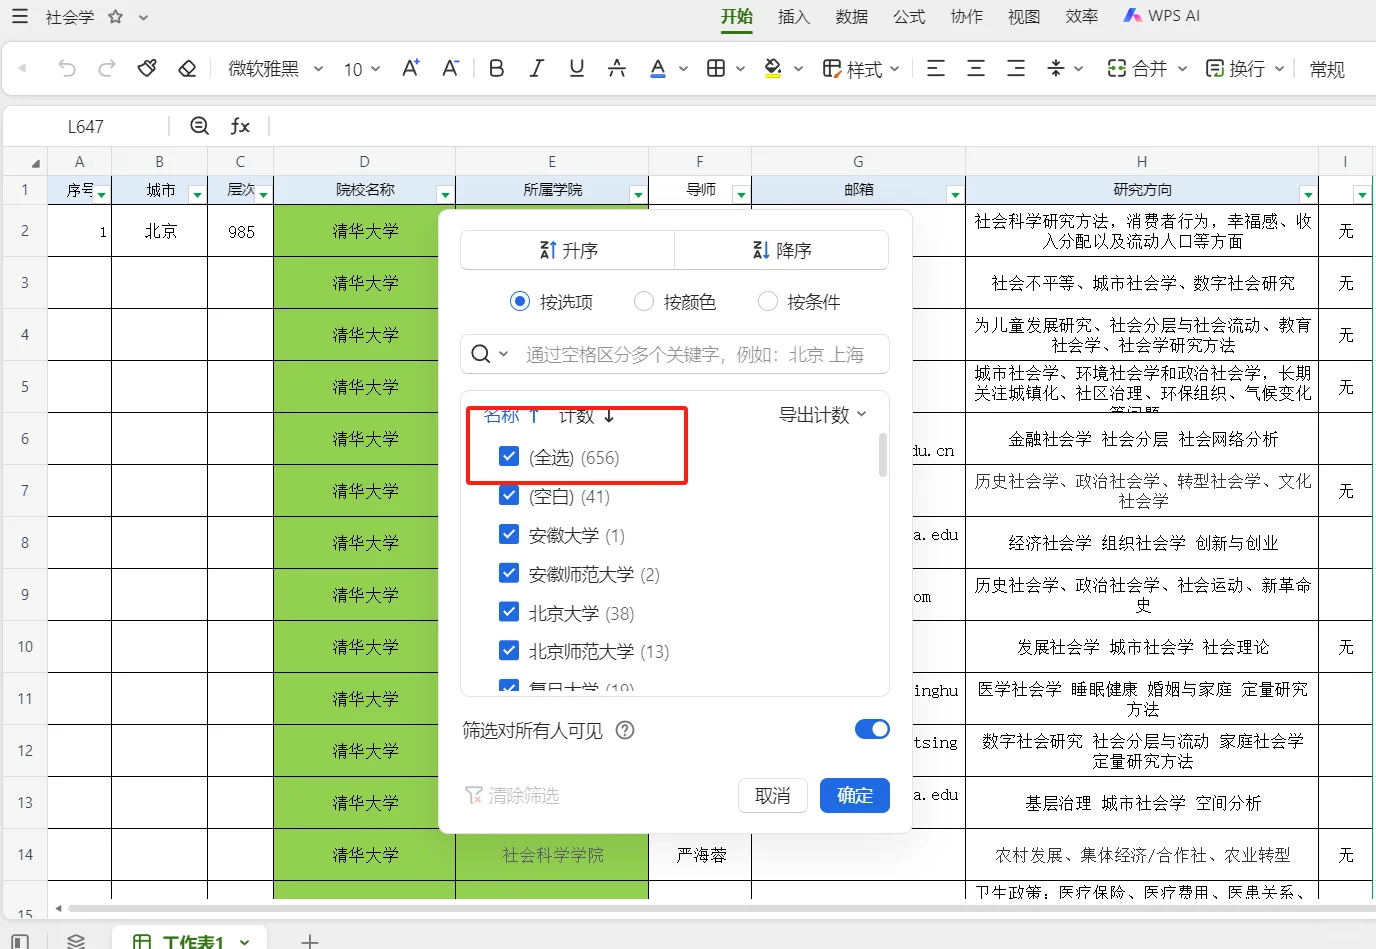Uncheck the 安徽大学 checkbox
This screenshot has height=949, width=1376.
509,535
